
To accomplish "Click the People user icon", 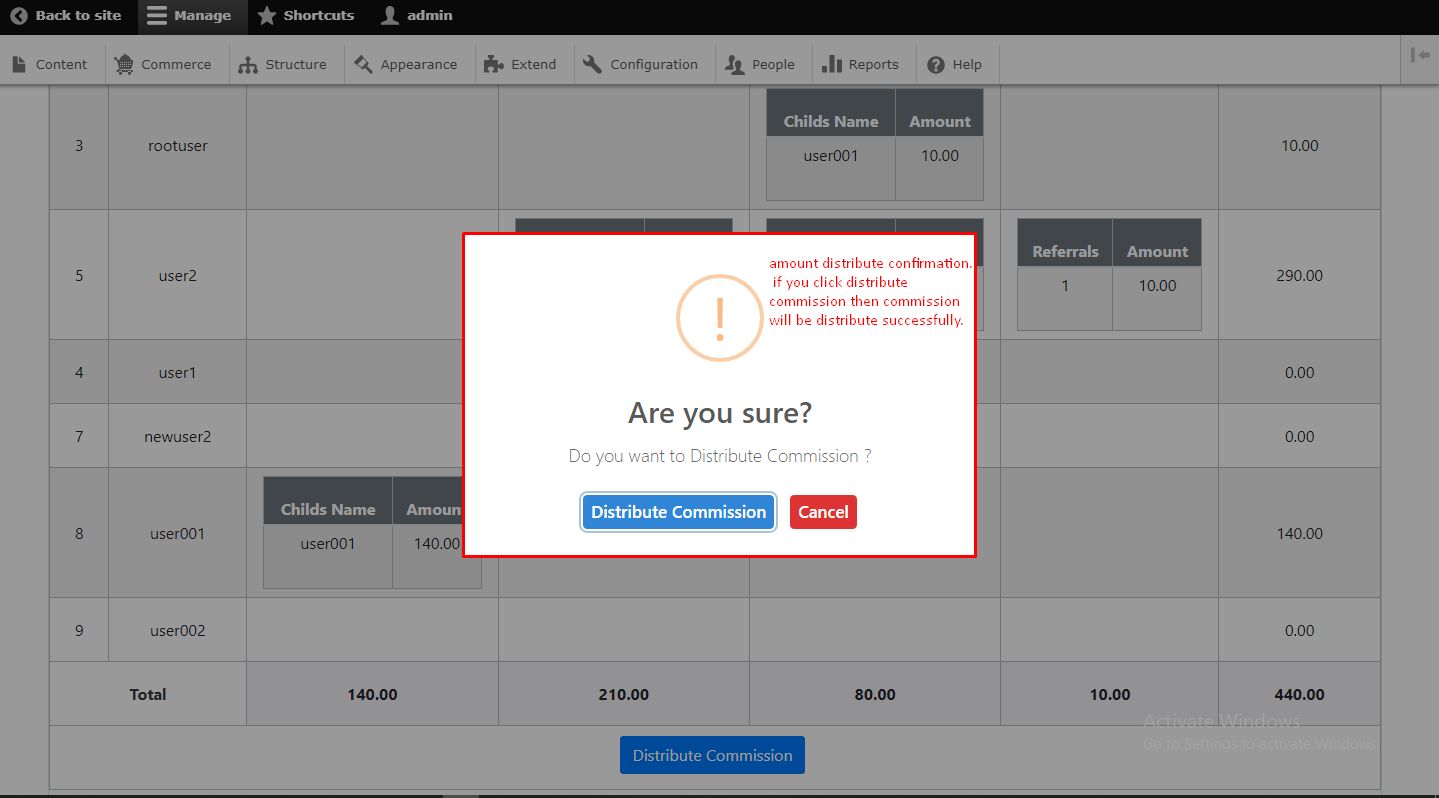I will pos(735,64).
